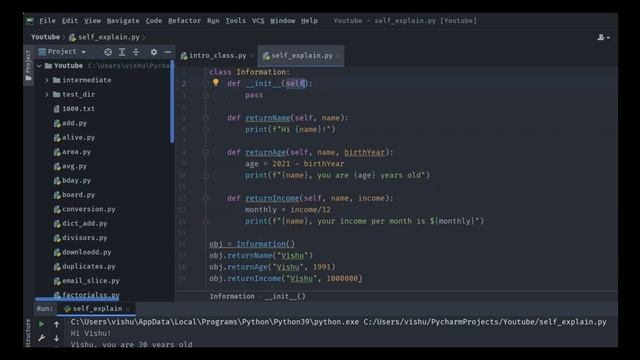Screen dimensions: 640x360
Task: Expand the intermediate folder
Action: tap(47, 80)
